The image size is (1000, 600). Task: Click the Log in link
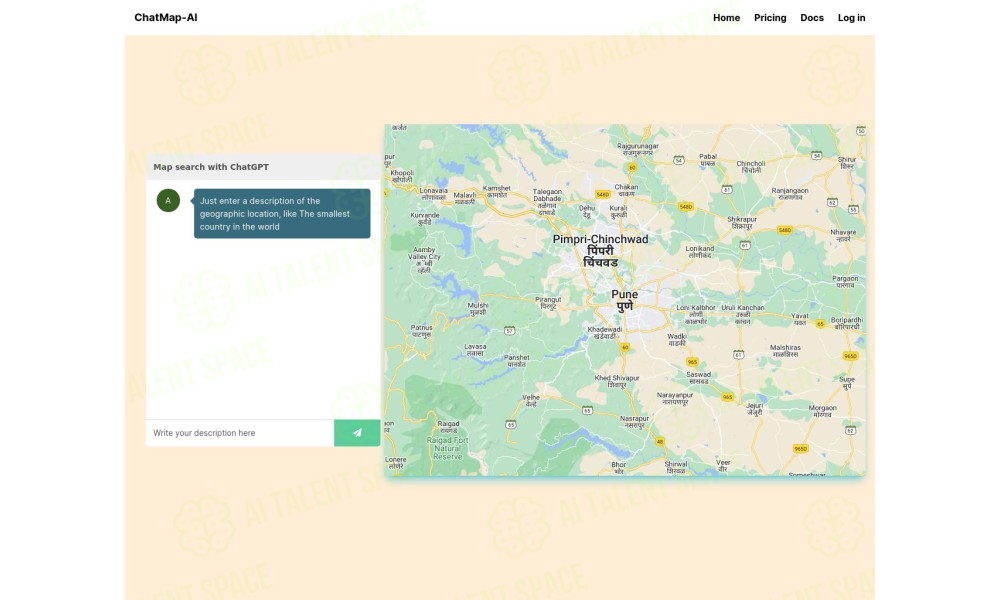click(x=851, y=18)
